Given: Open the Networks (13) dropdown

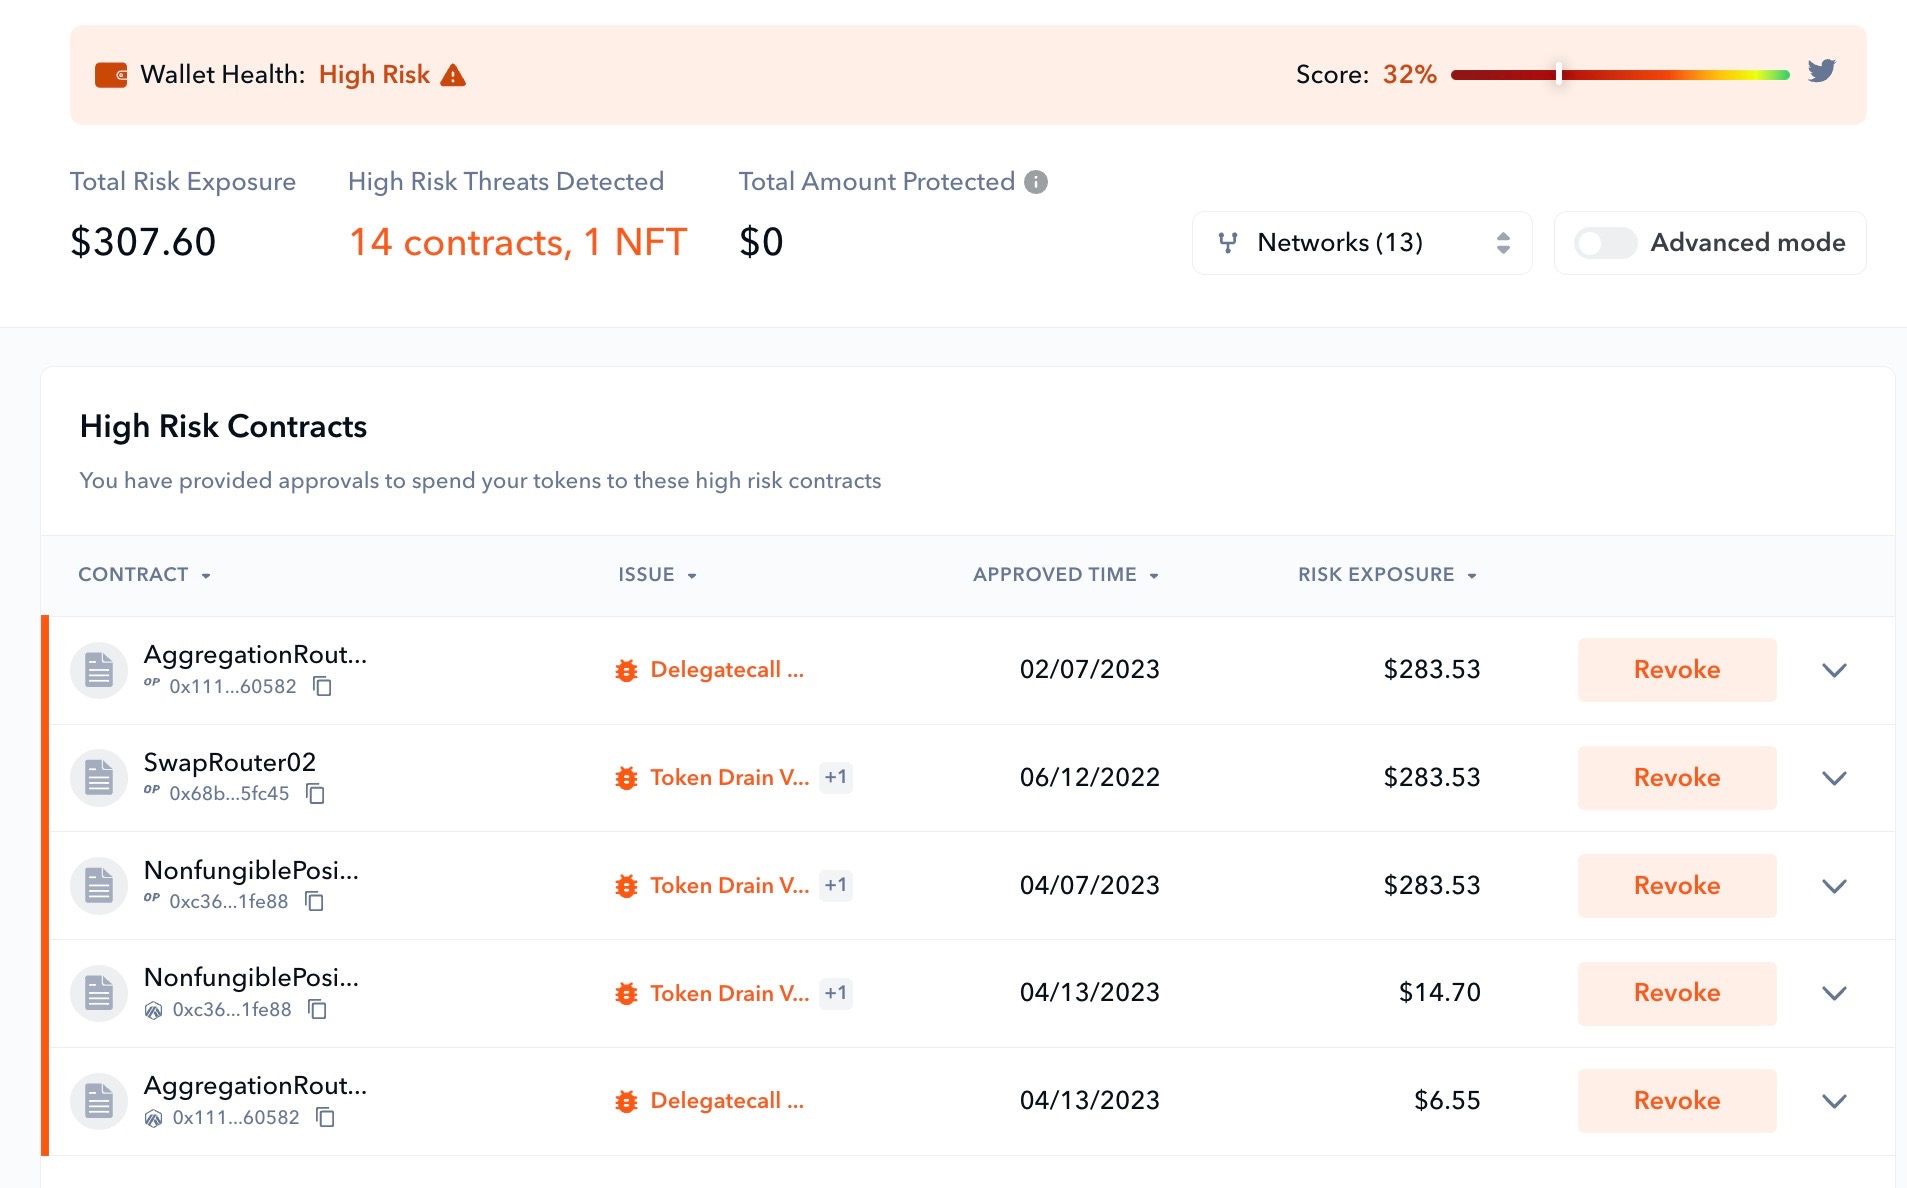Looking at the screenshot, I should [1361, 243].
